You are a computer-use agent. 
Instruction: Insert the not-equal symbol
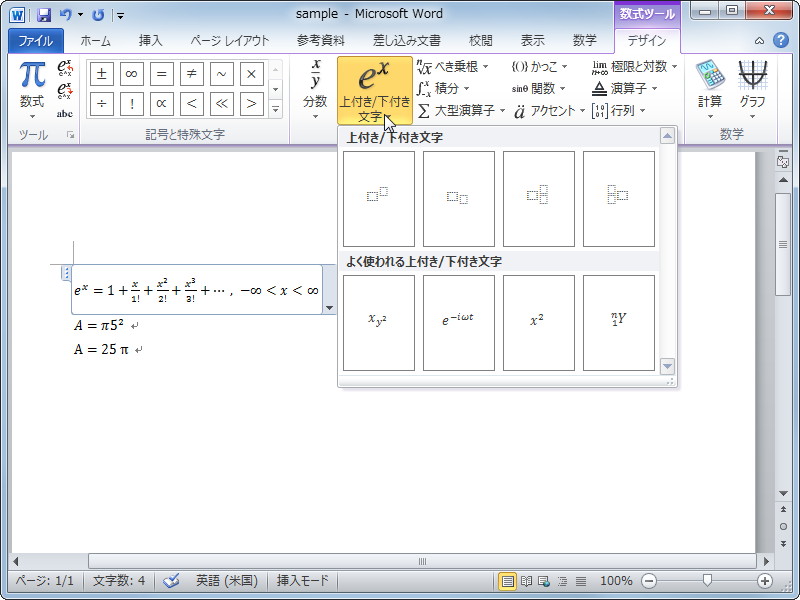click(x=192, y=72)
